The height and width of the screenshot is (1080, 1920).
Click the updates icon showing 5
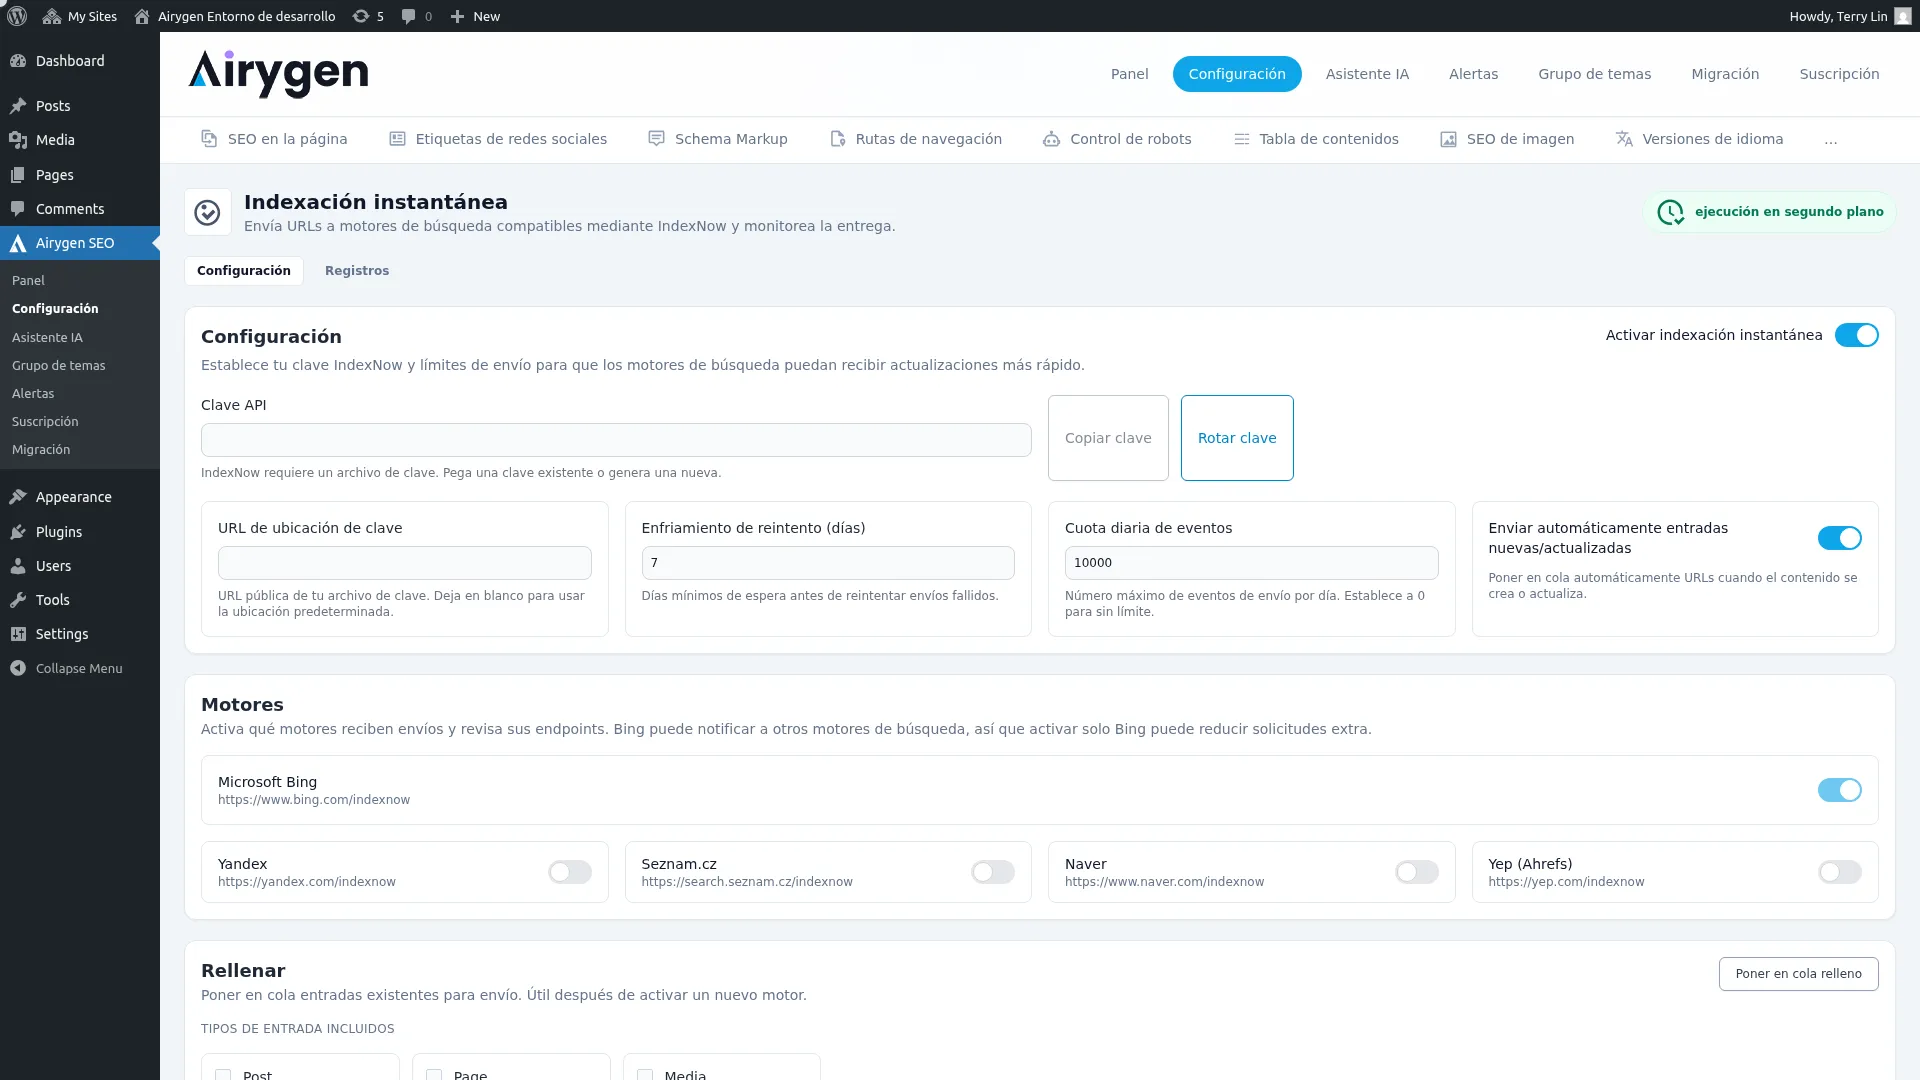click(x=361, y=16)
